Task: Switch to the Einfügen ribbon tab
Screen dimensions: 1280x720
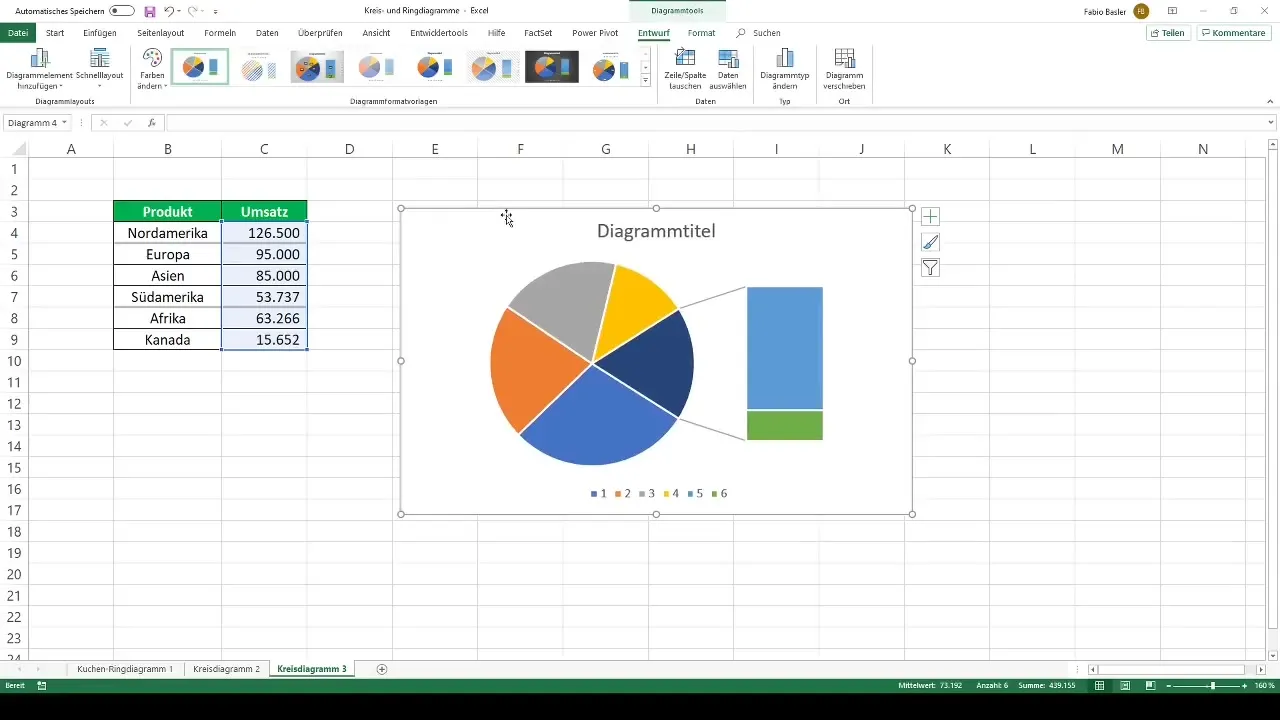Action: (100, 33)
